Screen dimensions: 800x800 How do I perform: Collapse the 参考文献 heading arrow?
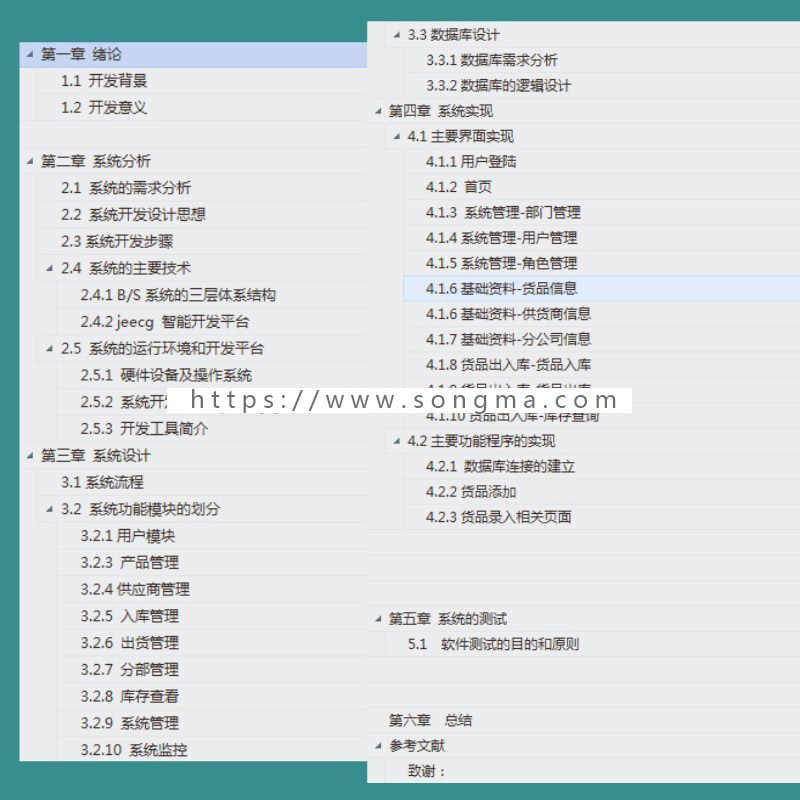click(378, 746)
